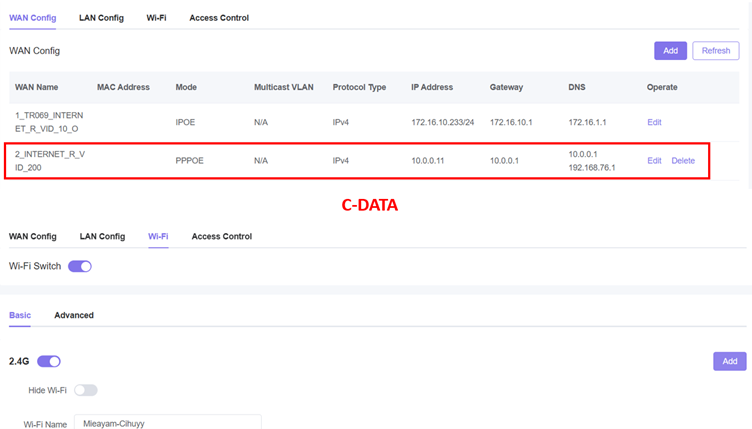Edit the 1_TR069_INTERNET_R_VID_10_O WAN entry
The height and width of the screenshot is (429, 752).
click(654, 122)
